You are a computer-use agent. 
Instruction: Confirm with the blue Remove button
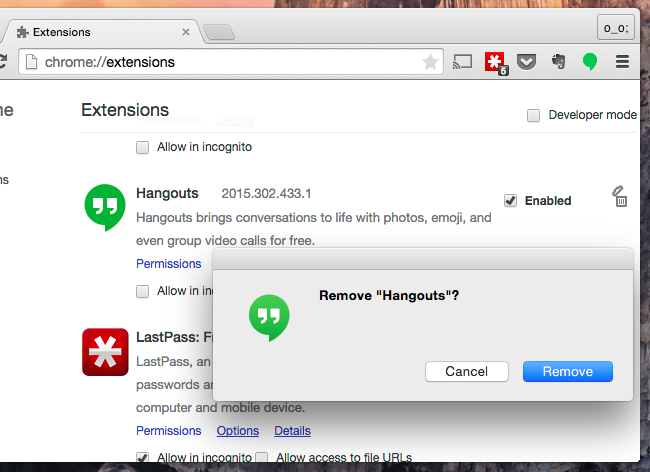(568, 371)
